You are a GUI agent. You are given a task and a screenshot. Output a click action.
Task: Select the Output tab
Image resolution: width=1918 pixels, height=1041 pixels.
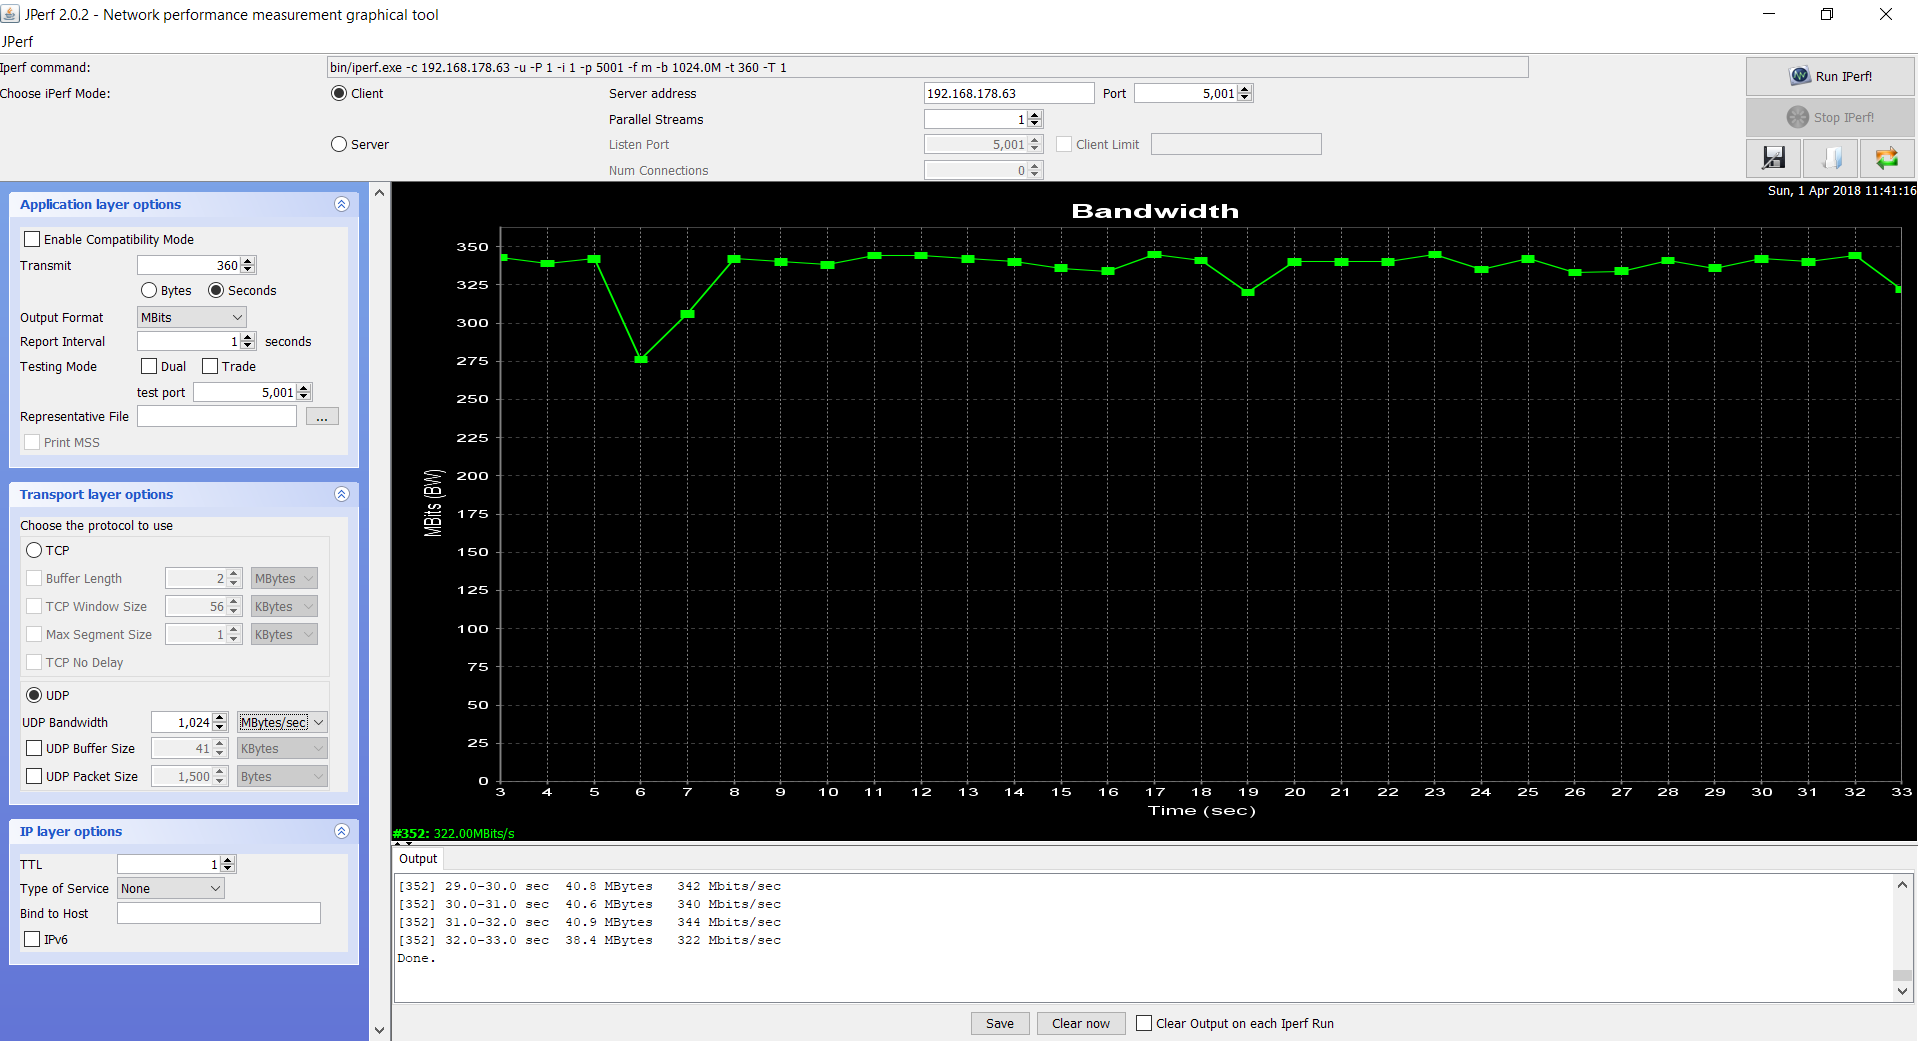click(x=418, y=858)
